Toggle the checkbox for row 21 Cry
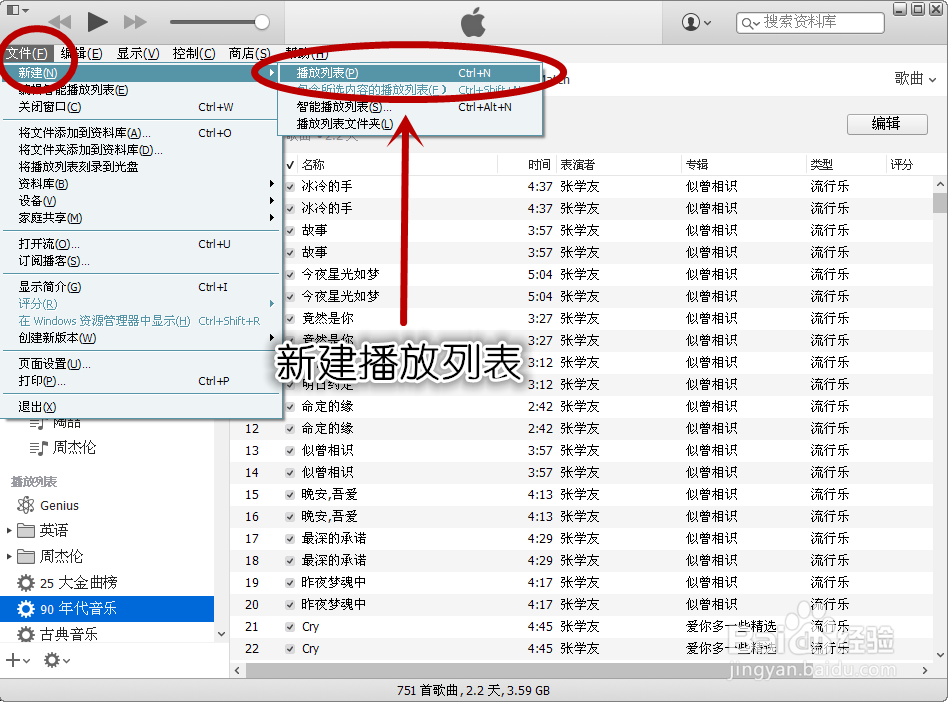This screenshot has width=948, height=702. pos(290,627)
